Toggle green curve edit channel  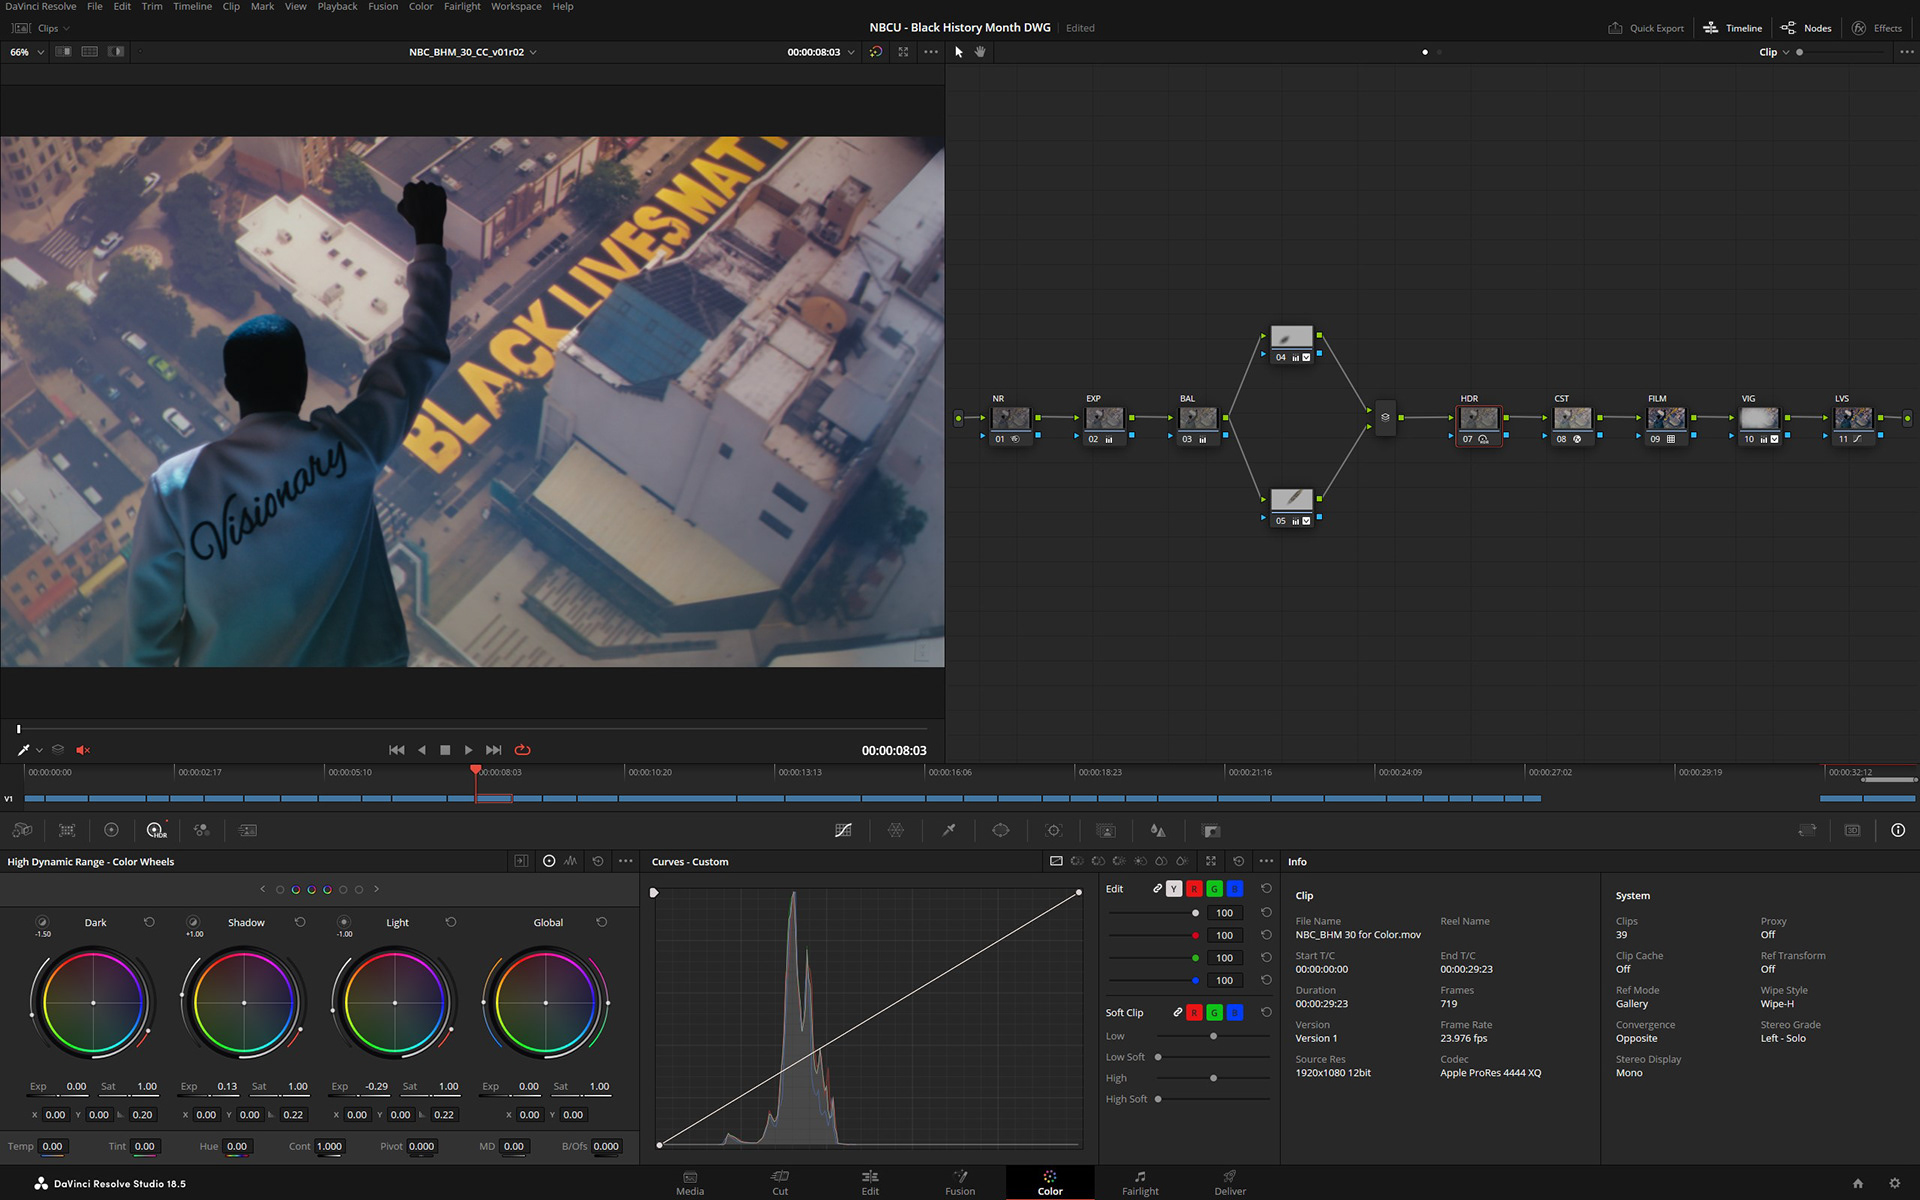pos(1214,889)
